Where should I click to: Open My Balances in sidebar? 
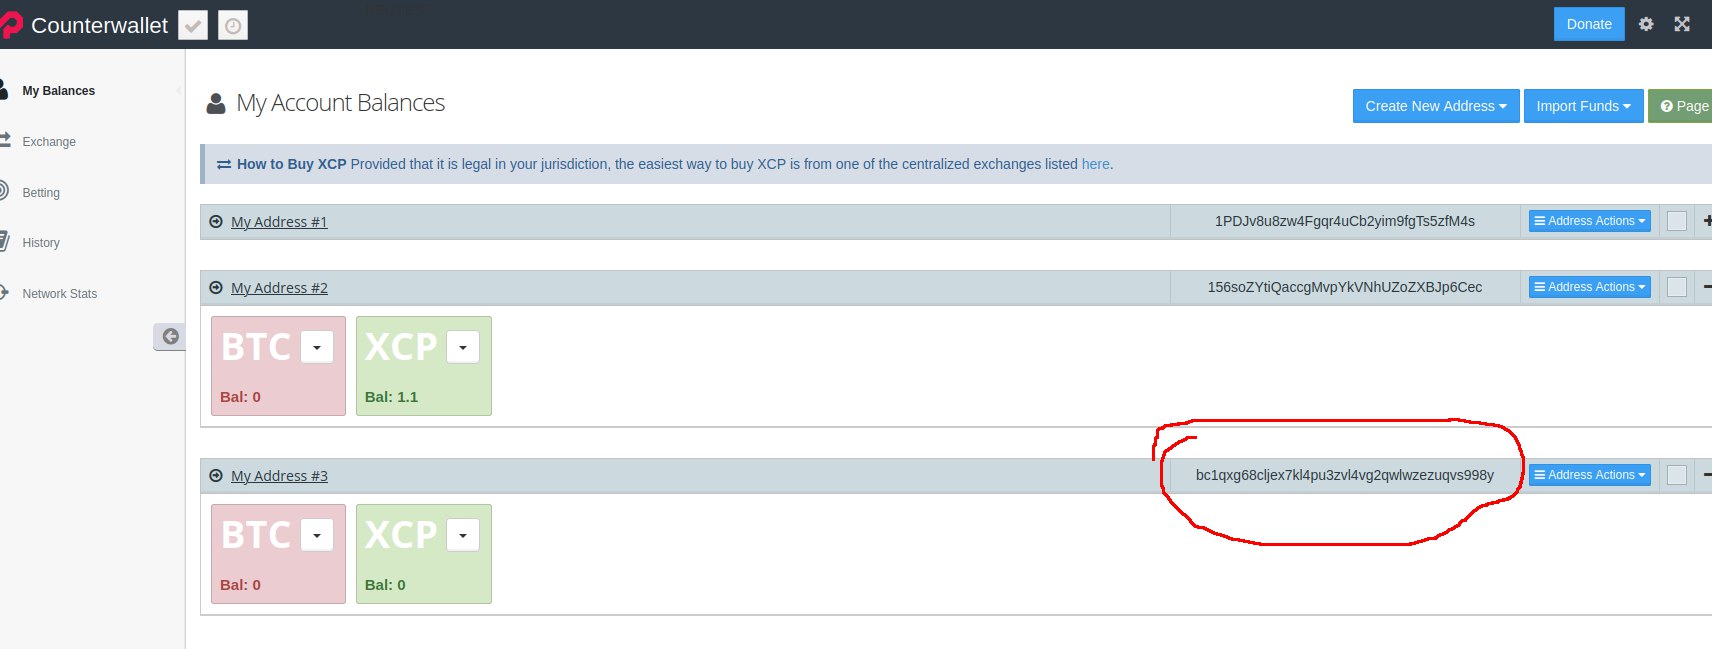(58, 91)
